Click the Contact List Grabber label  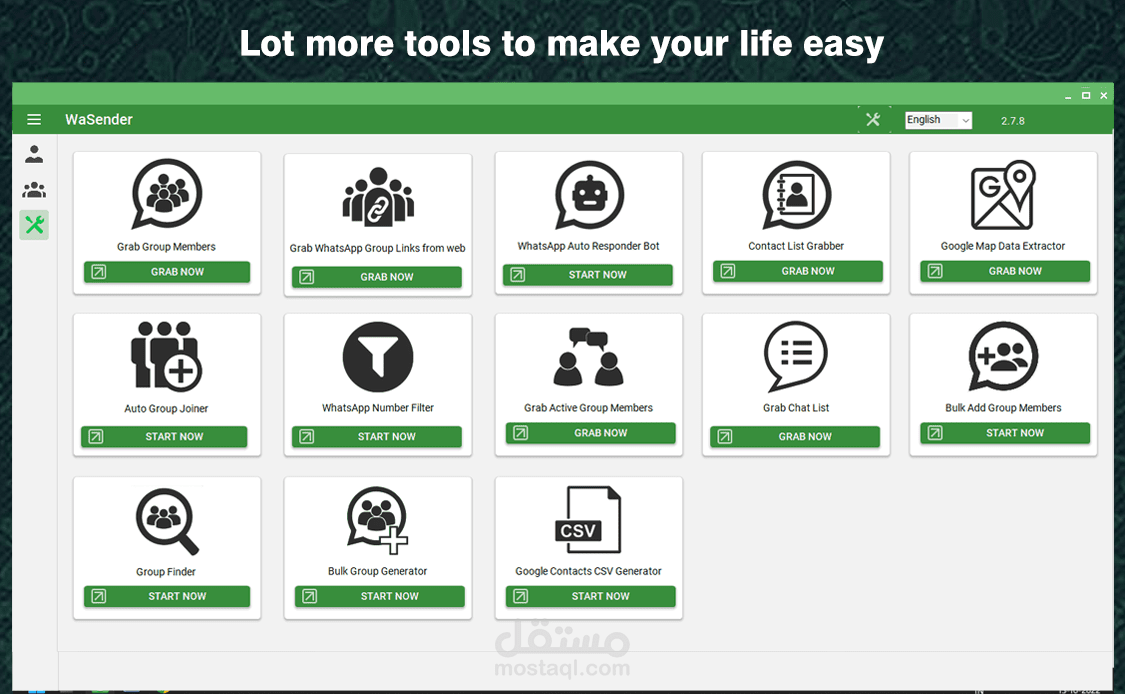click(796, 246)
